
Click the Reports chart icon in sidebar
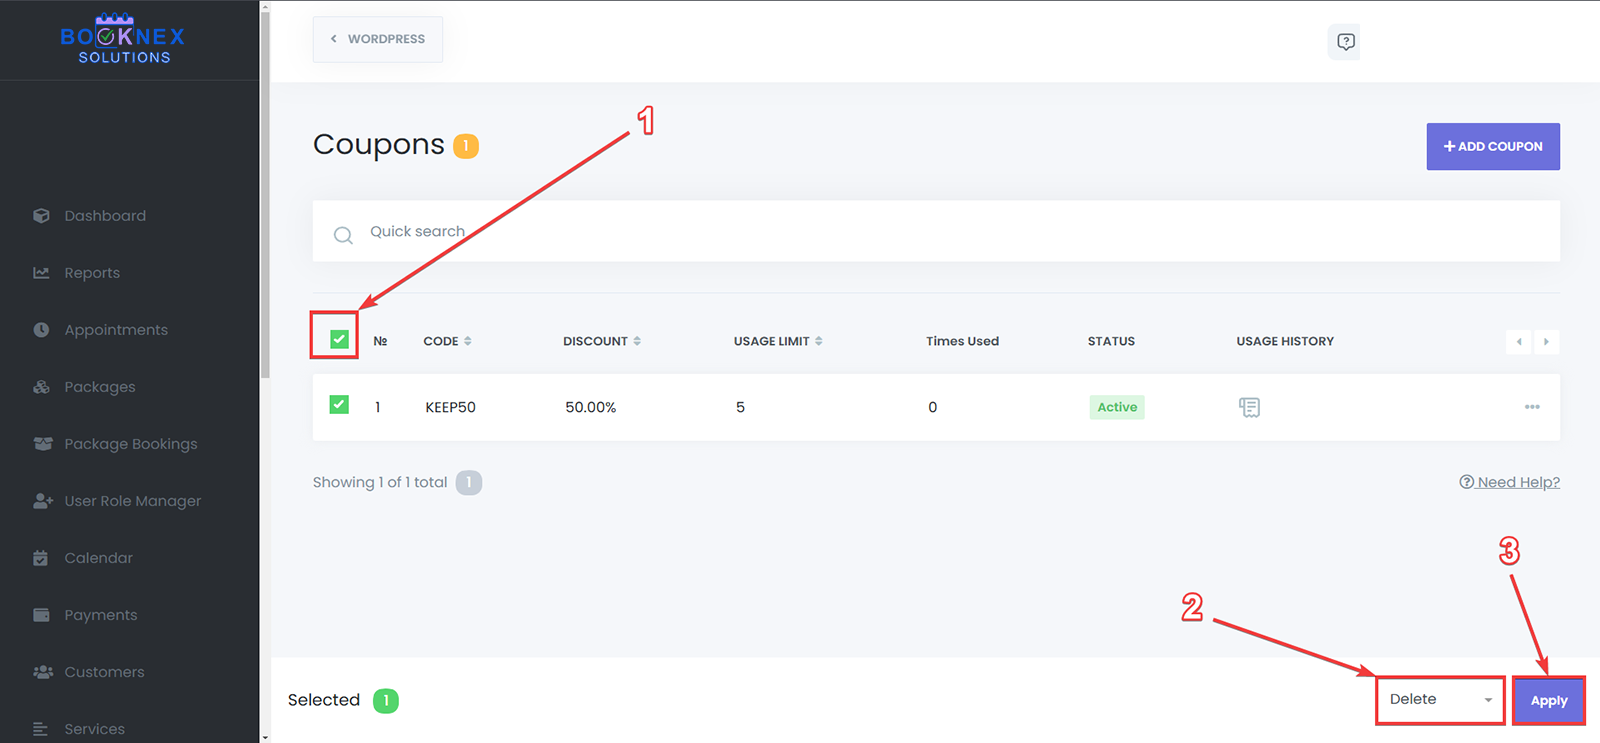pos(41,273)
